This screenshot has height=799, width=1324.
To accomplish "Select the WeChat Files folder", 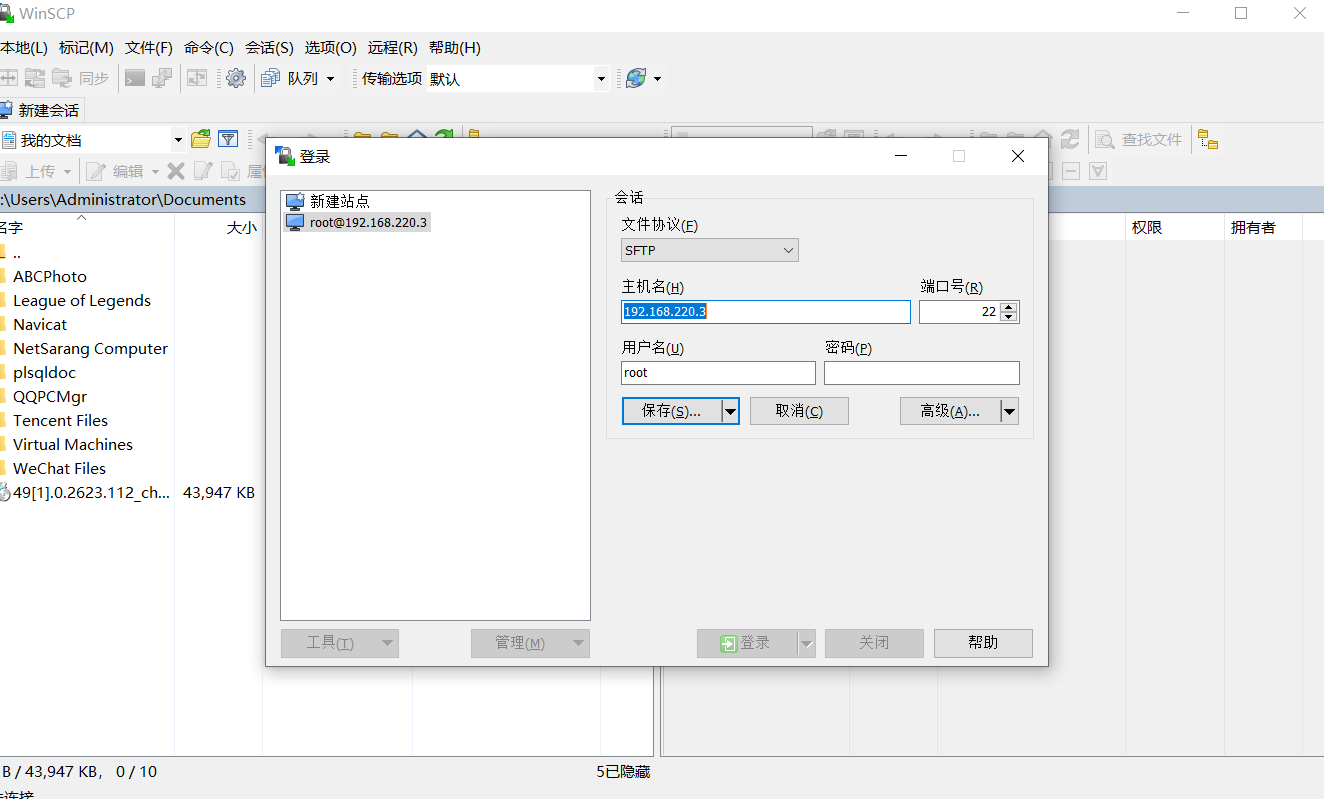I will 59,468.
